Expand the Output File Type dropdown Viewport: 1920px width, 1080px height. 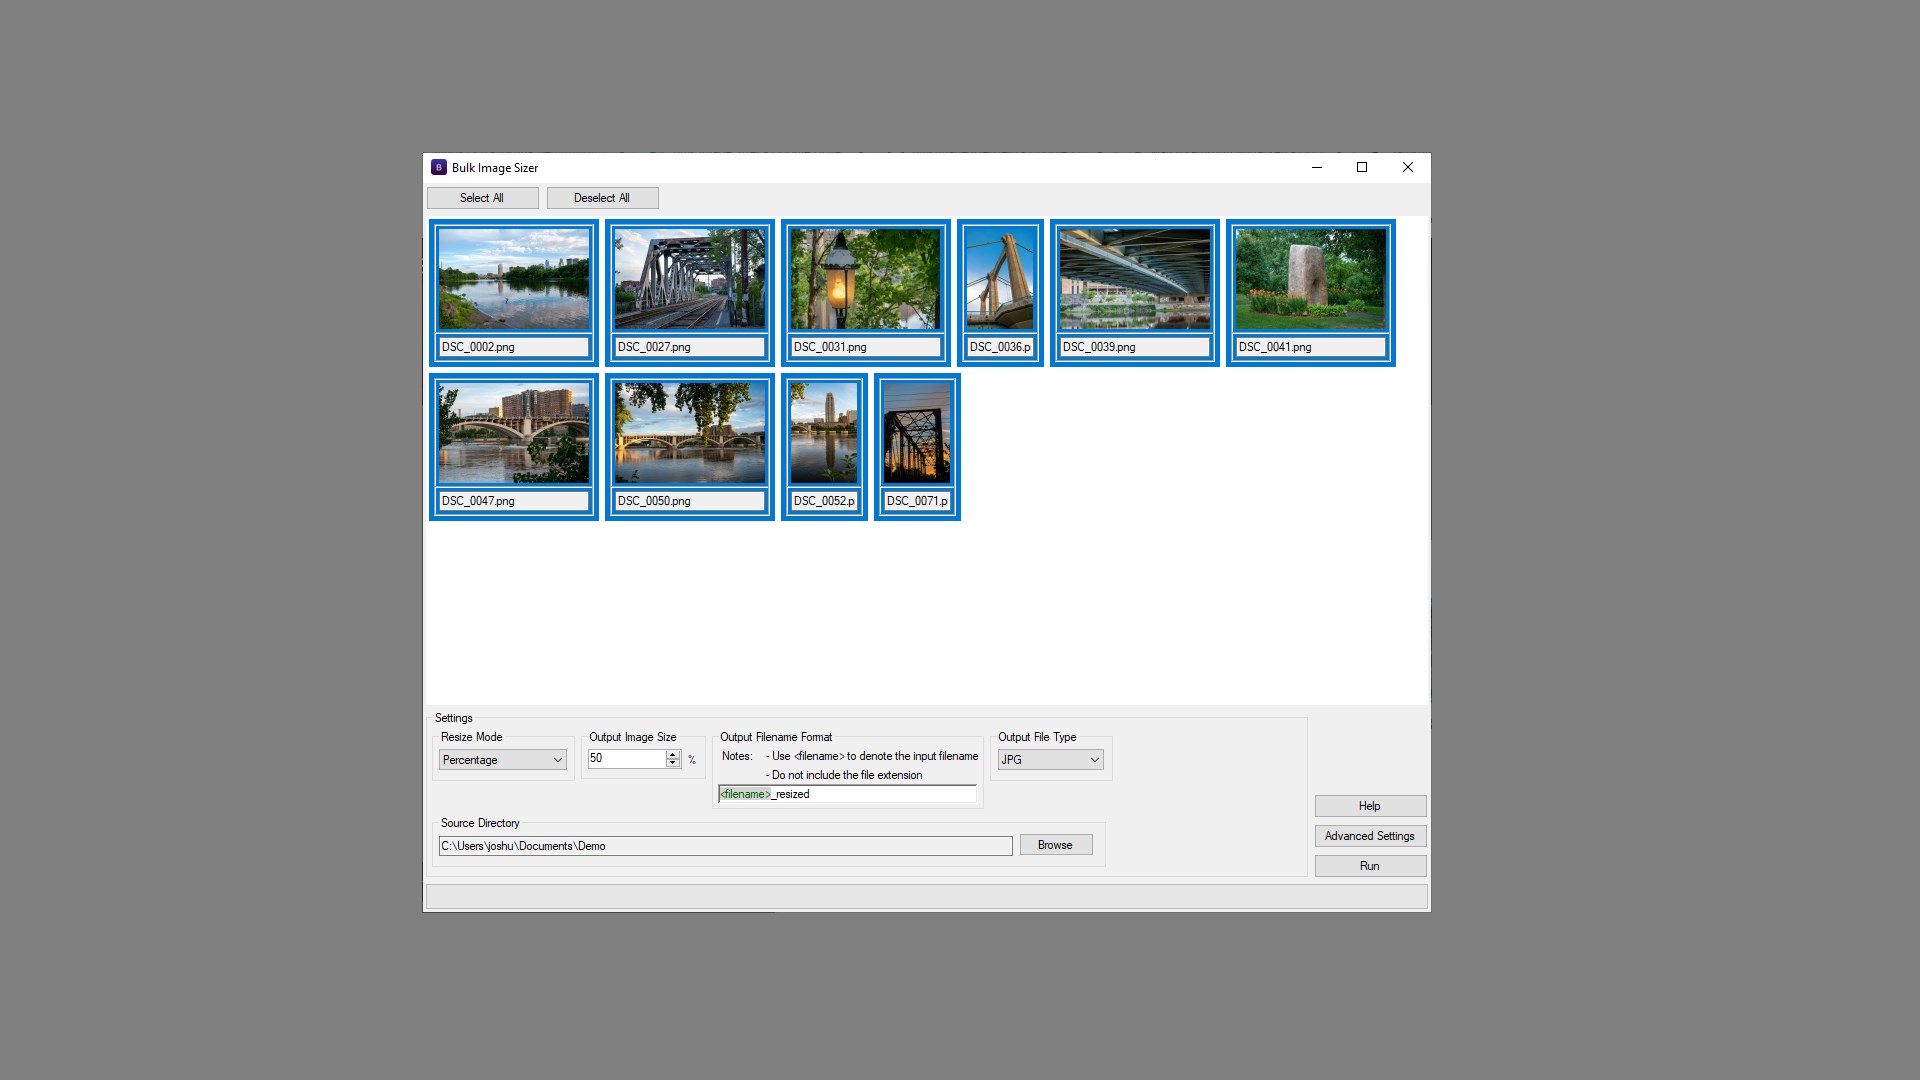(1051, 760)
